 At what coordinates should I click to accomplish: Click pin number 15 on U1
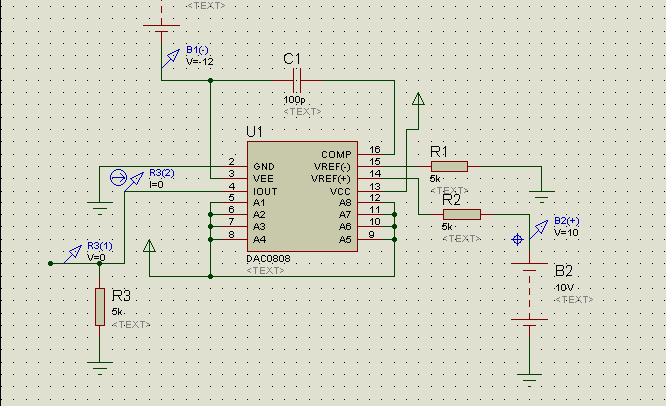pos(375,161)
